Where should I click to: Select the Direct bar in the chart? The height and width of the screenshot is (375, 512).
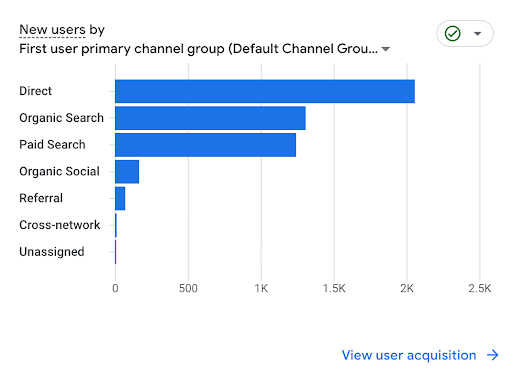pyautogui.click(x=265, y=91)
